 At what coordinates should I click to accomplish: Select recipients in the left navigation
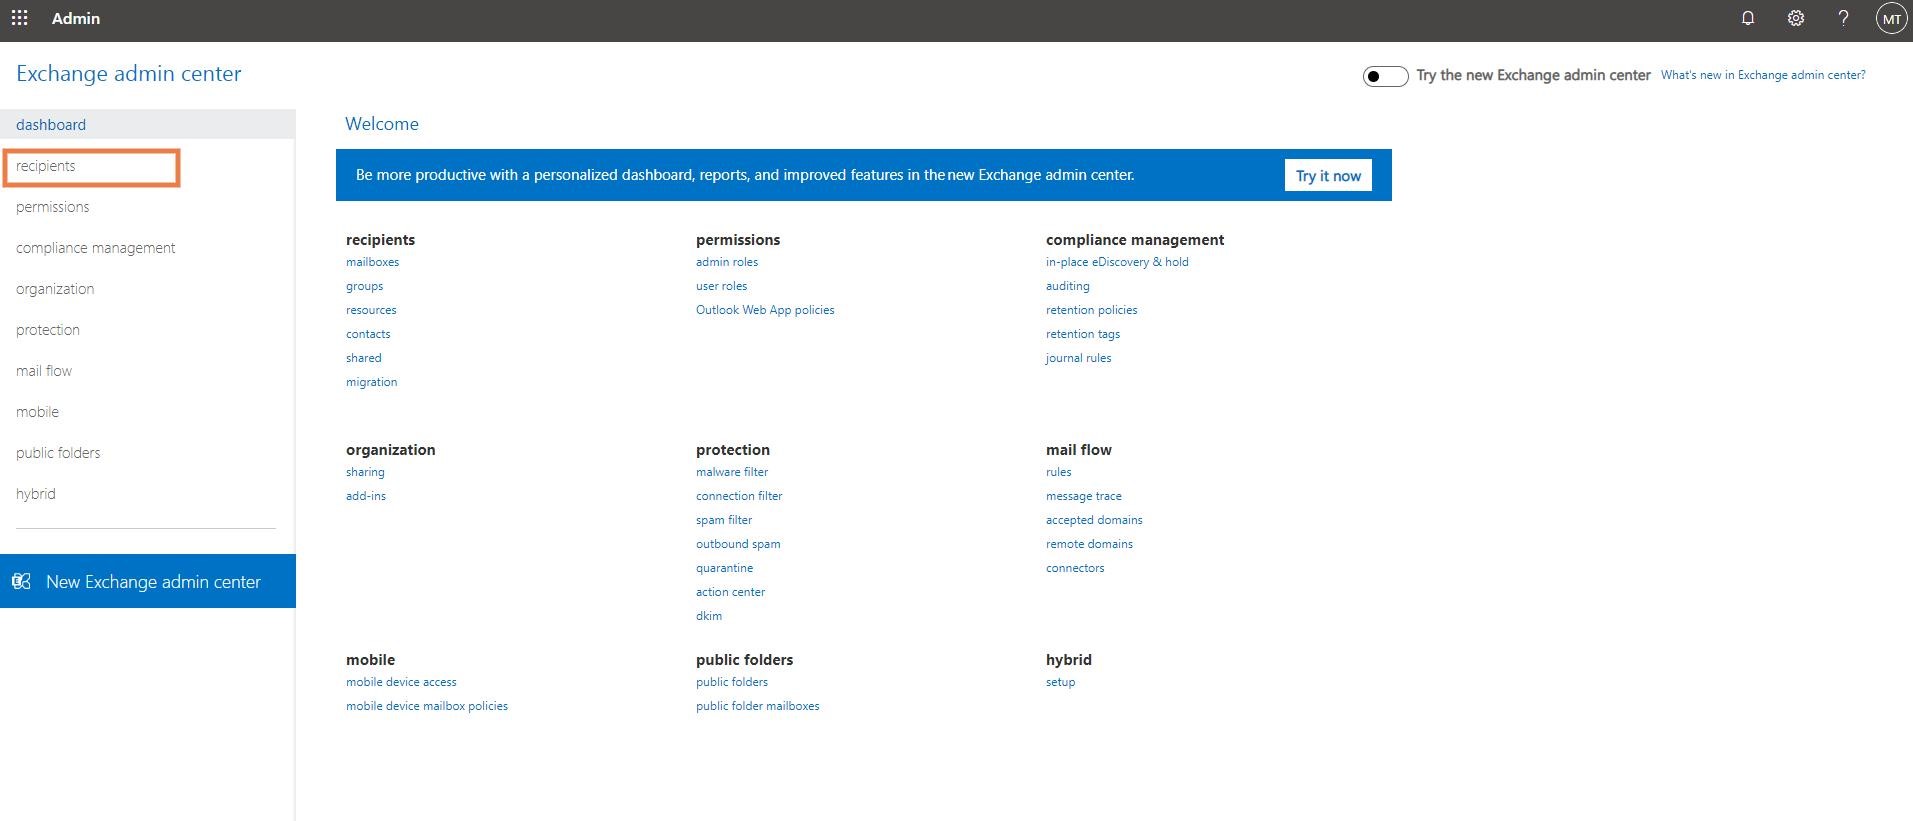(x=46, y=166)
